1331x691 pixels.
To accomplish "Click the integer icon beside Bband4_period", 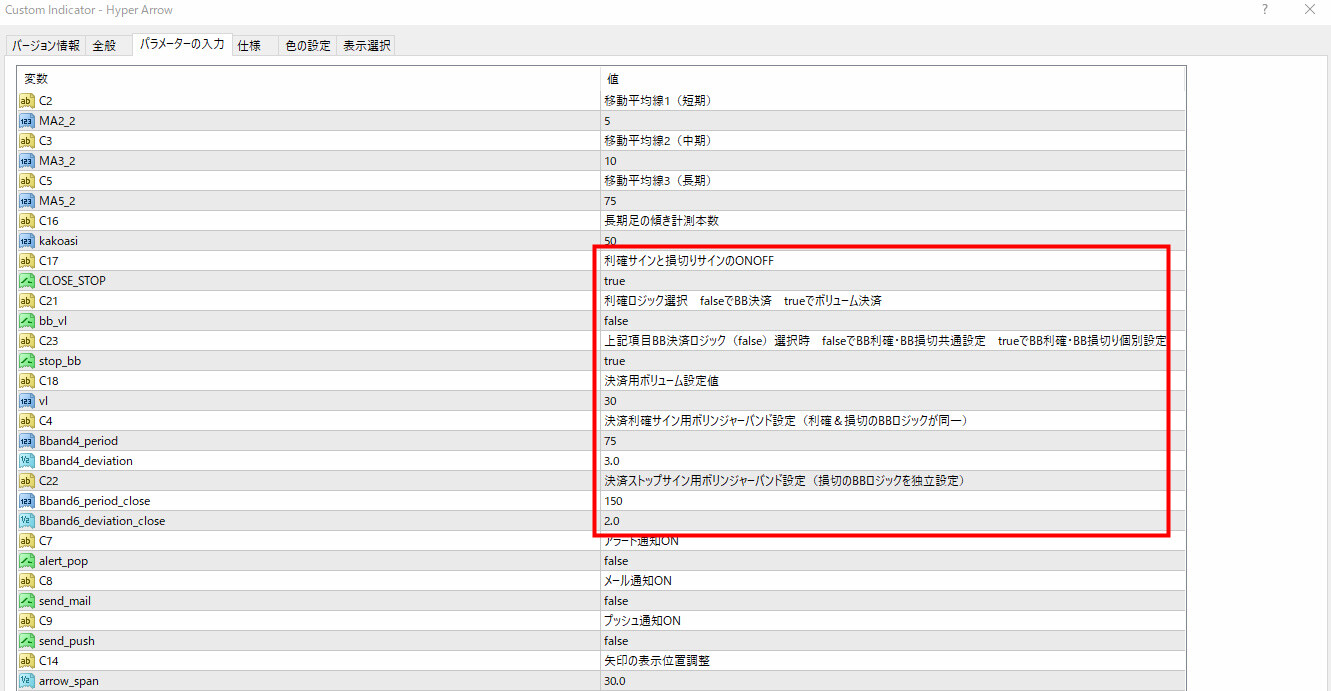I will pyautogui.click(x=27, y=440).
